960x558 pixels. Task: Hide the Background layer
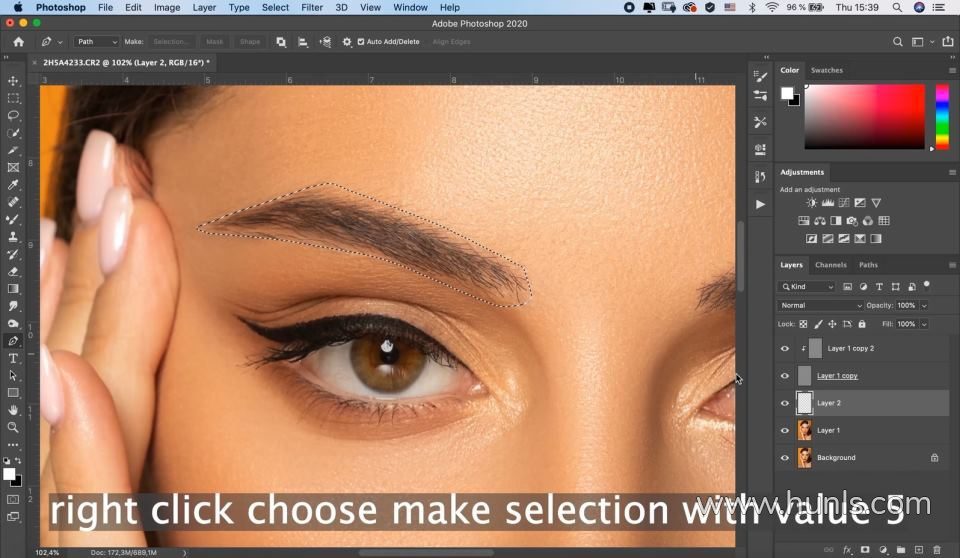point(785,458)
